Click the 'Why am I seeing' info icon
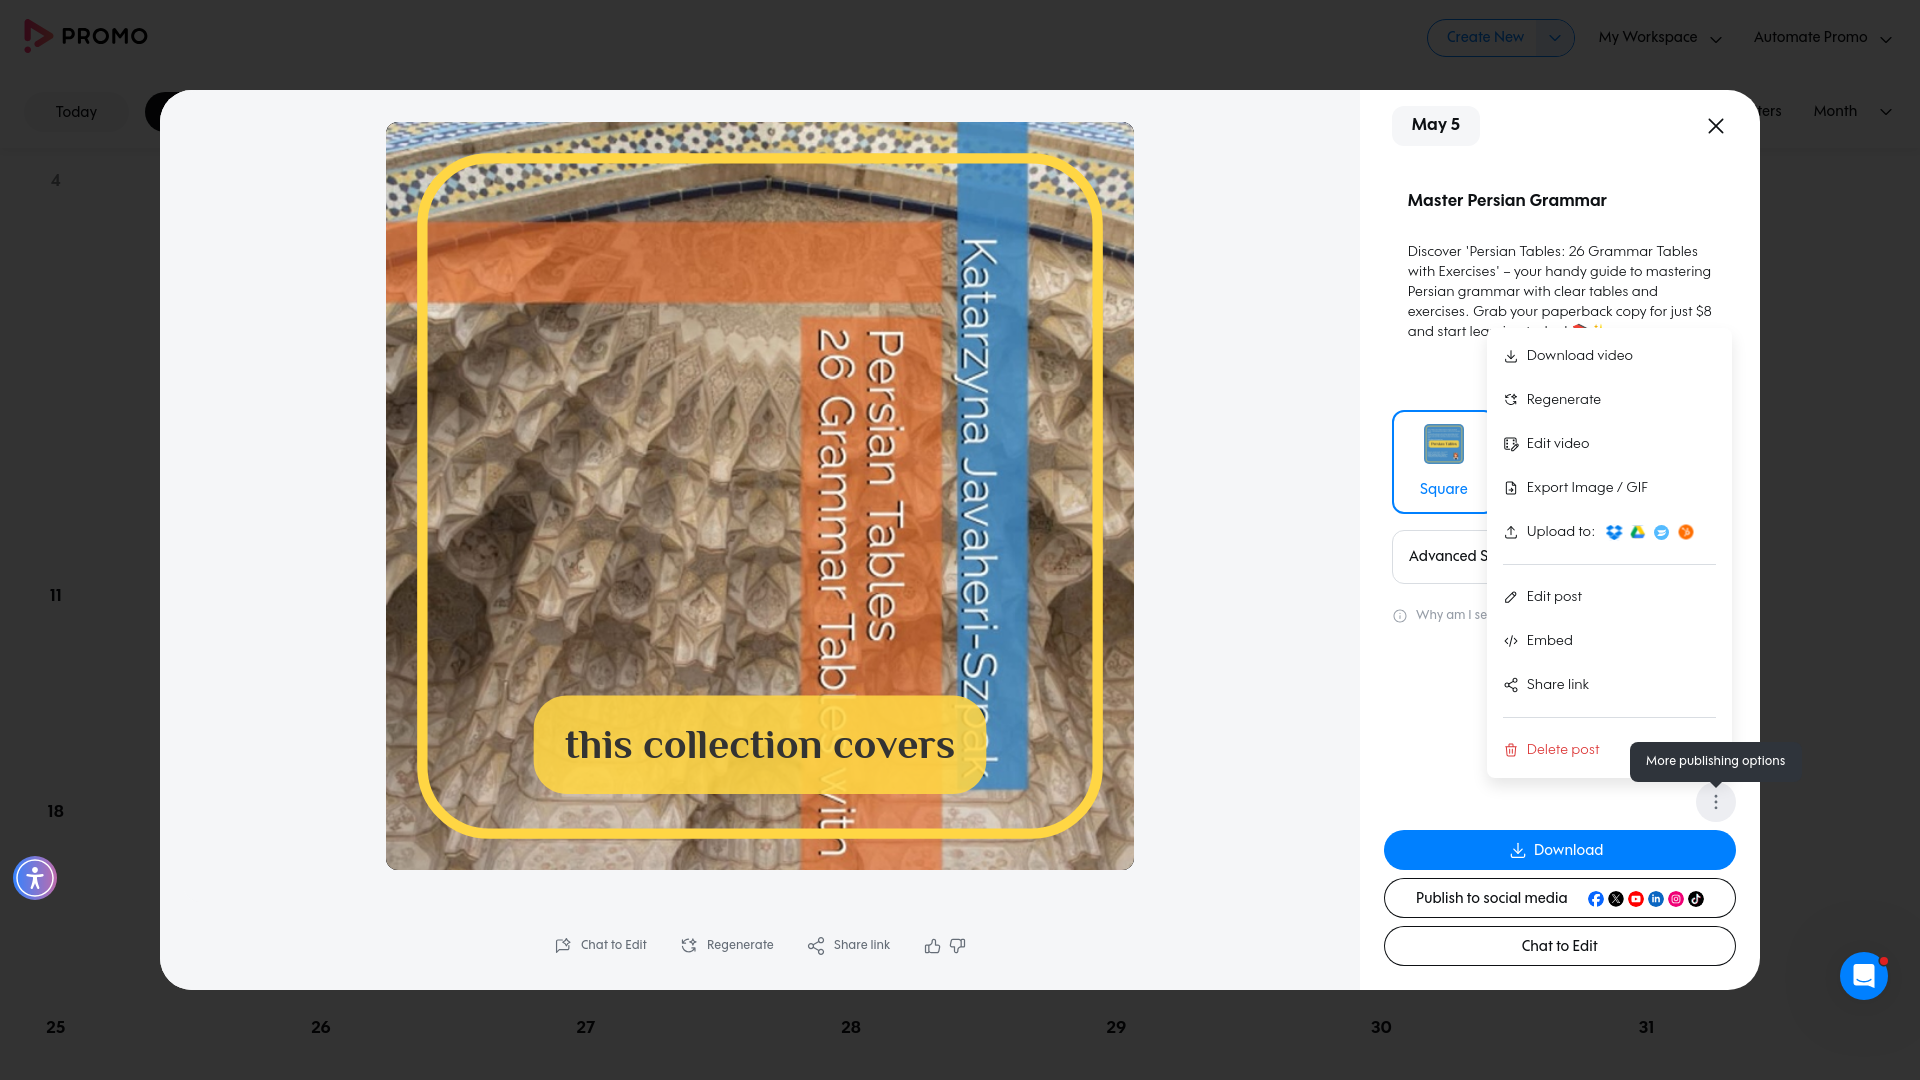 tap(1400, 616)
